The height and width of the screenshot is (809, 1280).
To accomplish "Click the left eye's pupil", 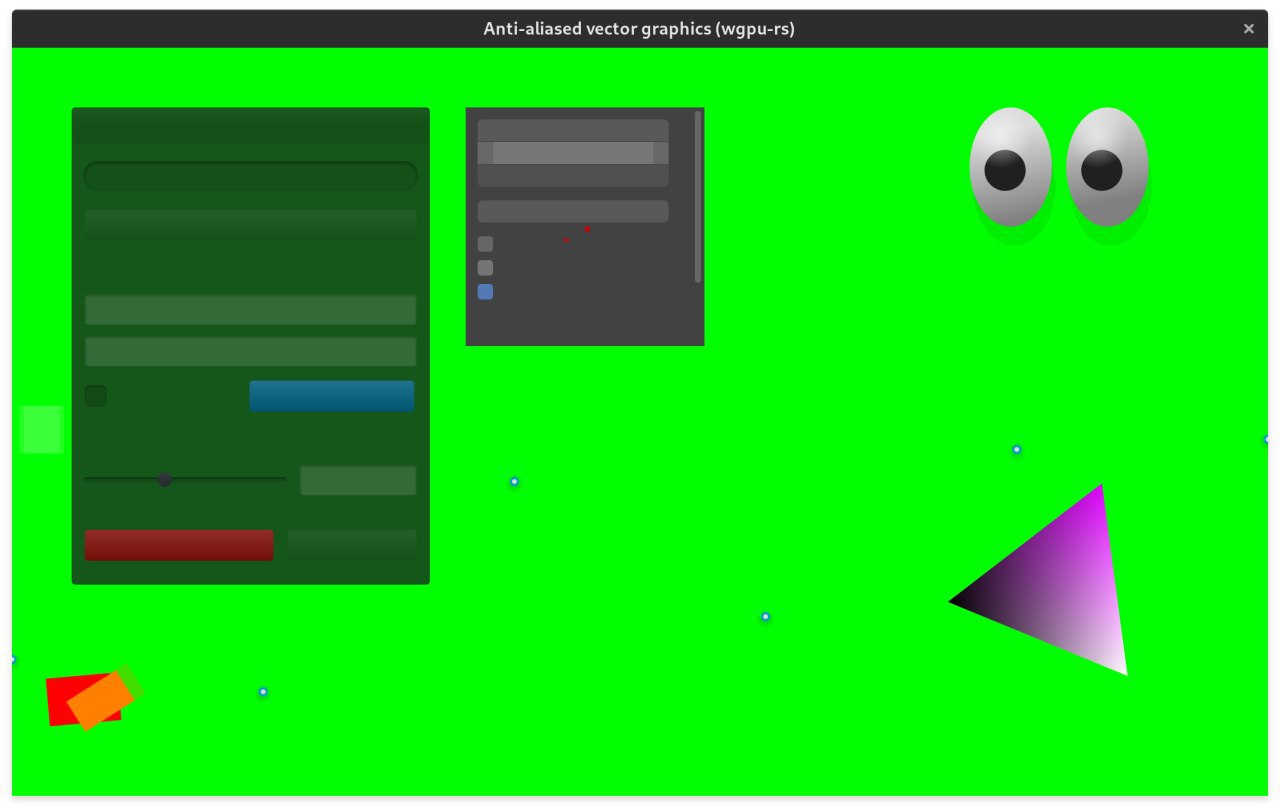I will (x=1005, y=171).
